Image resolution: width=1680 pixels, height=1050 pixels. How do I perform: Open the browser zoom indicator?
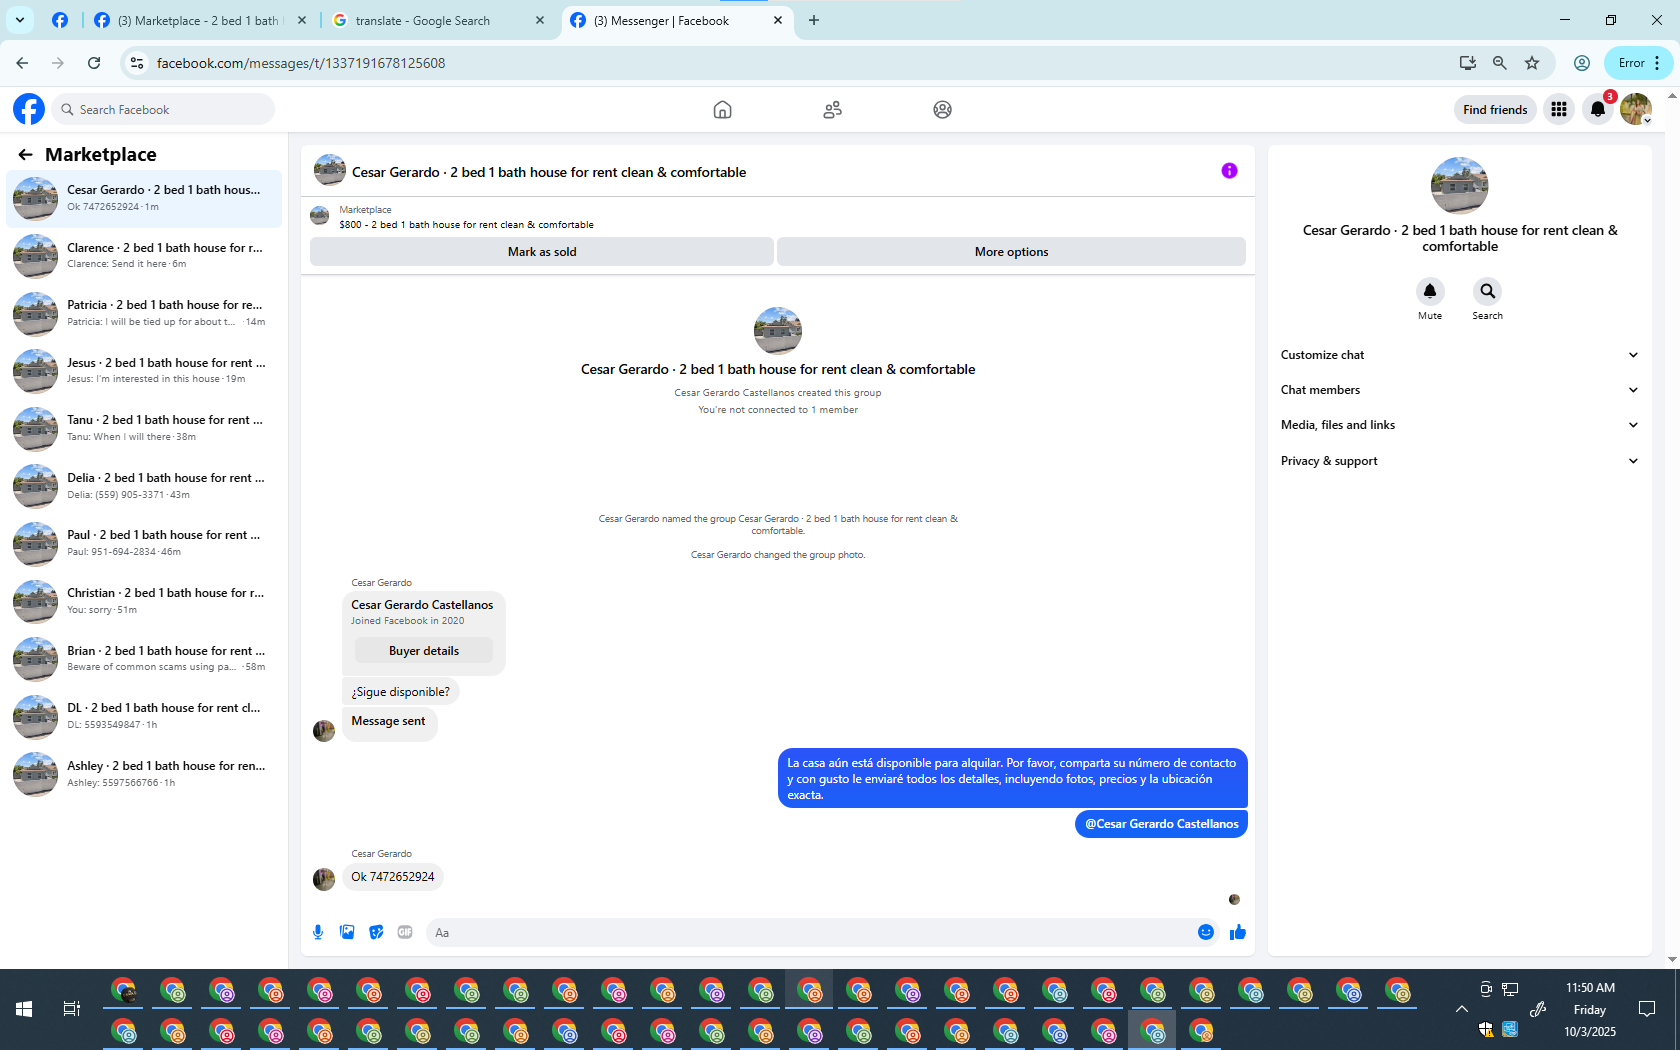pyautogui.click(x=1499, y=63)
